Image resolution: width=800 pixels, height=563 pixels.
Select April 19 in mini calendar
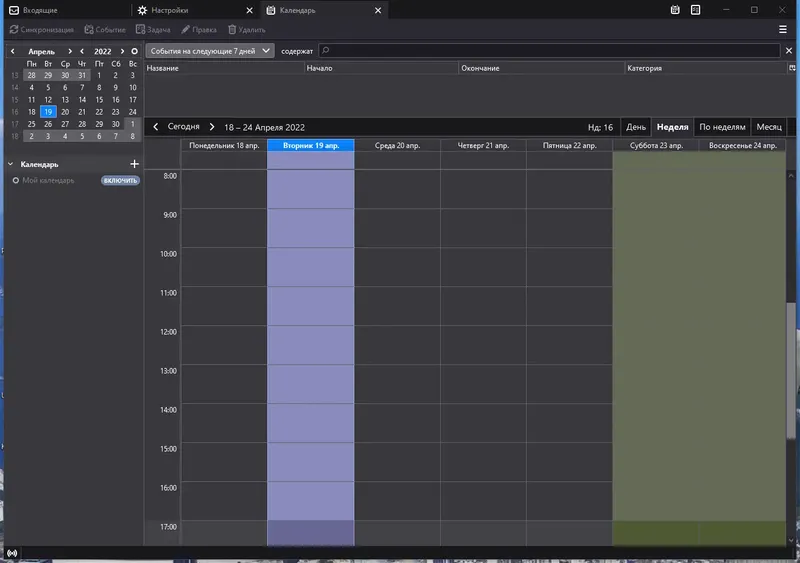click(x=48, y=112)
